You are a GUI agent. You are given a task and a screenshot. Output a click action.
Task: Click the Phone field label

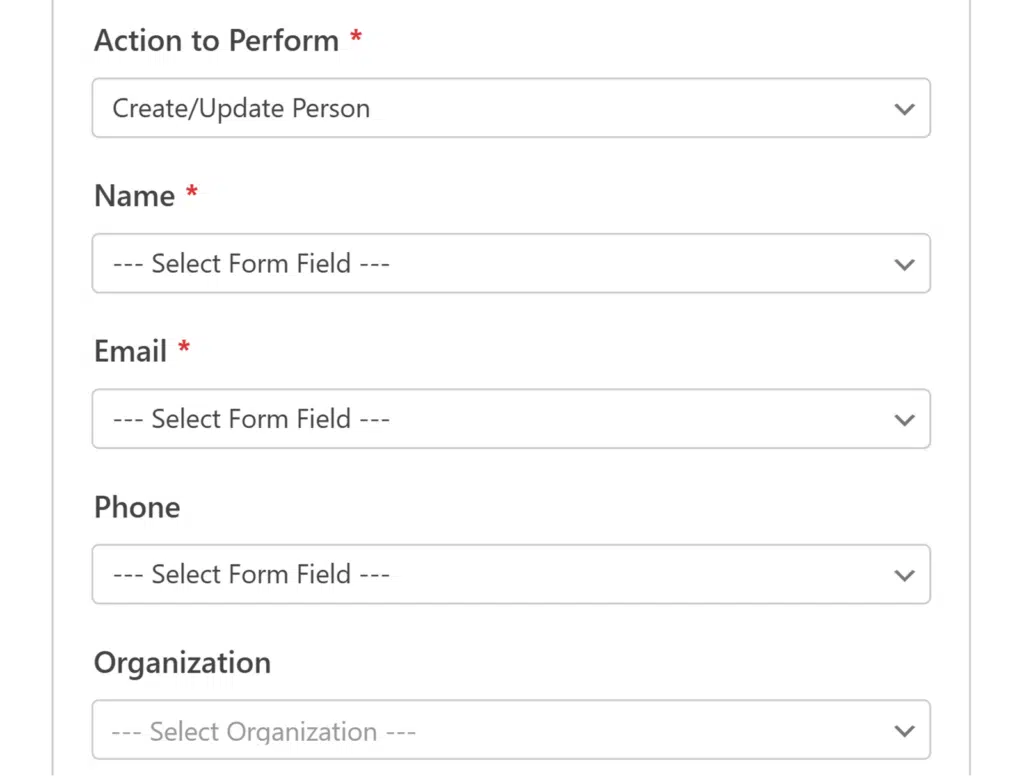coord(137,507)
